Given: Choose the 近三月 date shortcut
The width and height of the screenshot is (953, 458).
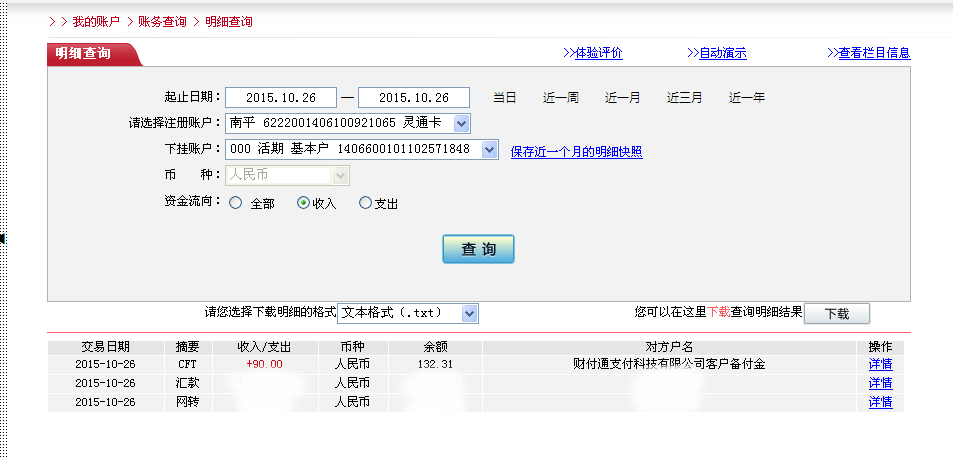Looking at the screenshot, I should (684, 98).
